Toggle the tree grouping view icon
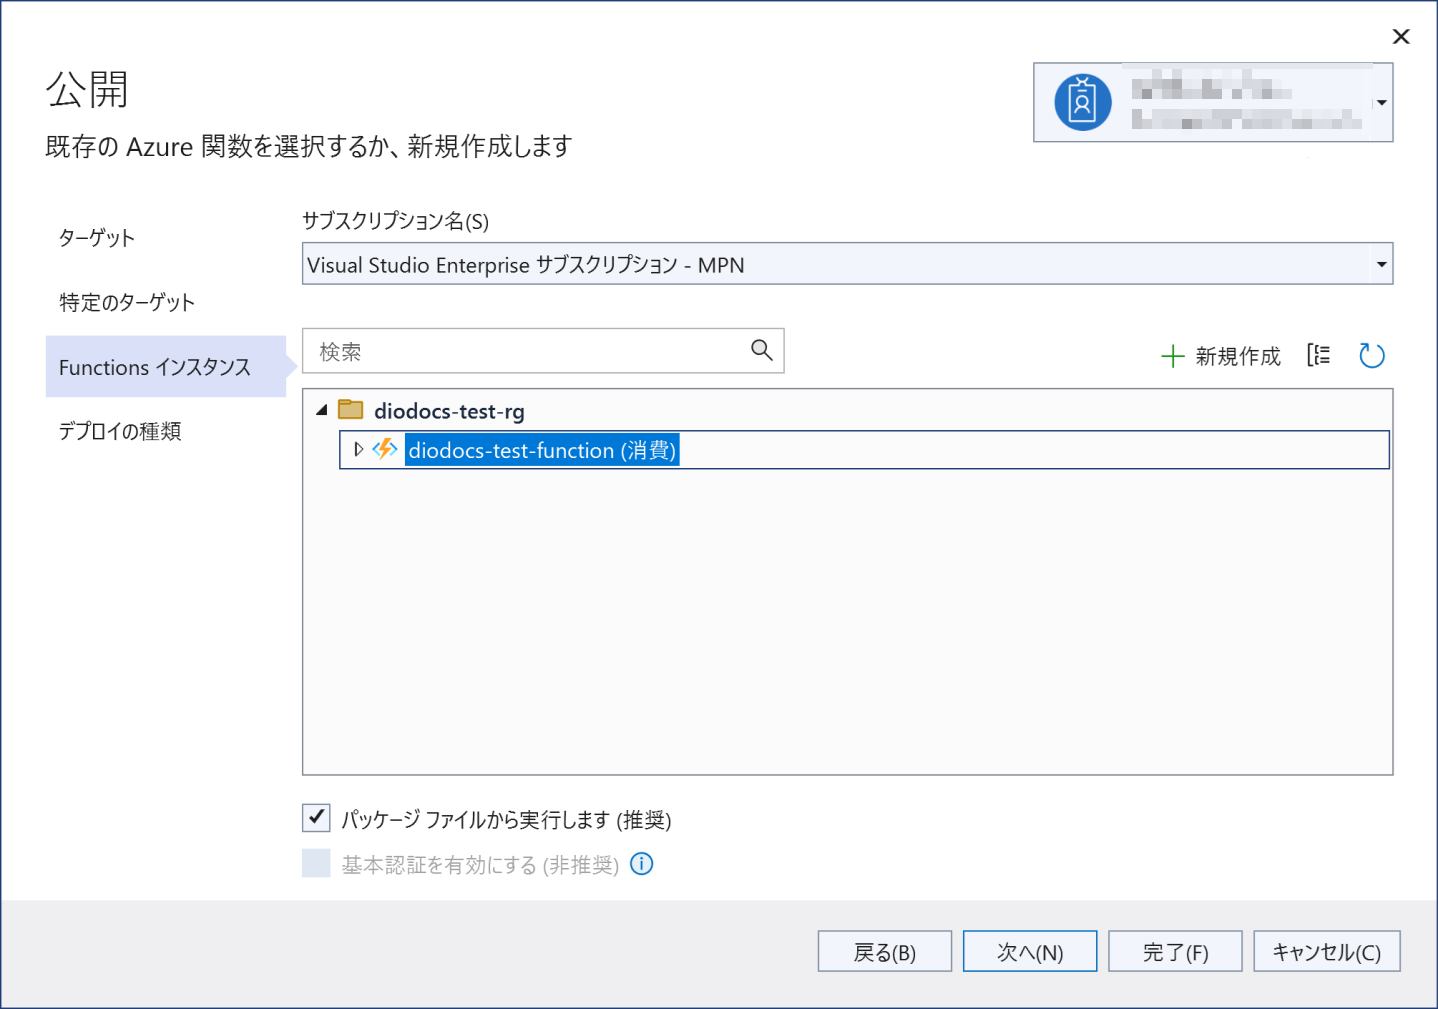Screen dimensions: 1438x1009 click(x=1318, y=355)
